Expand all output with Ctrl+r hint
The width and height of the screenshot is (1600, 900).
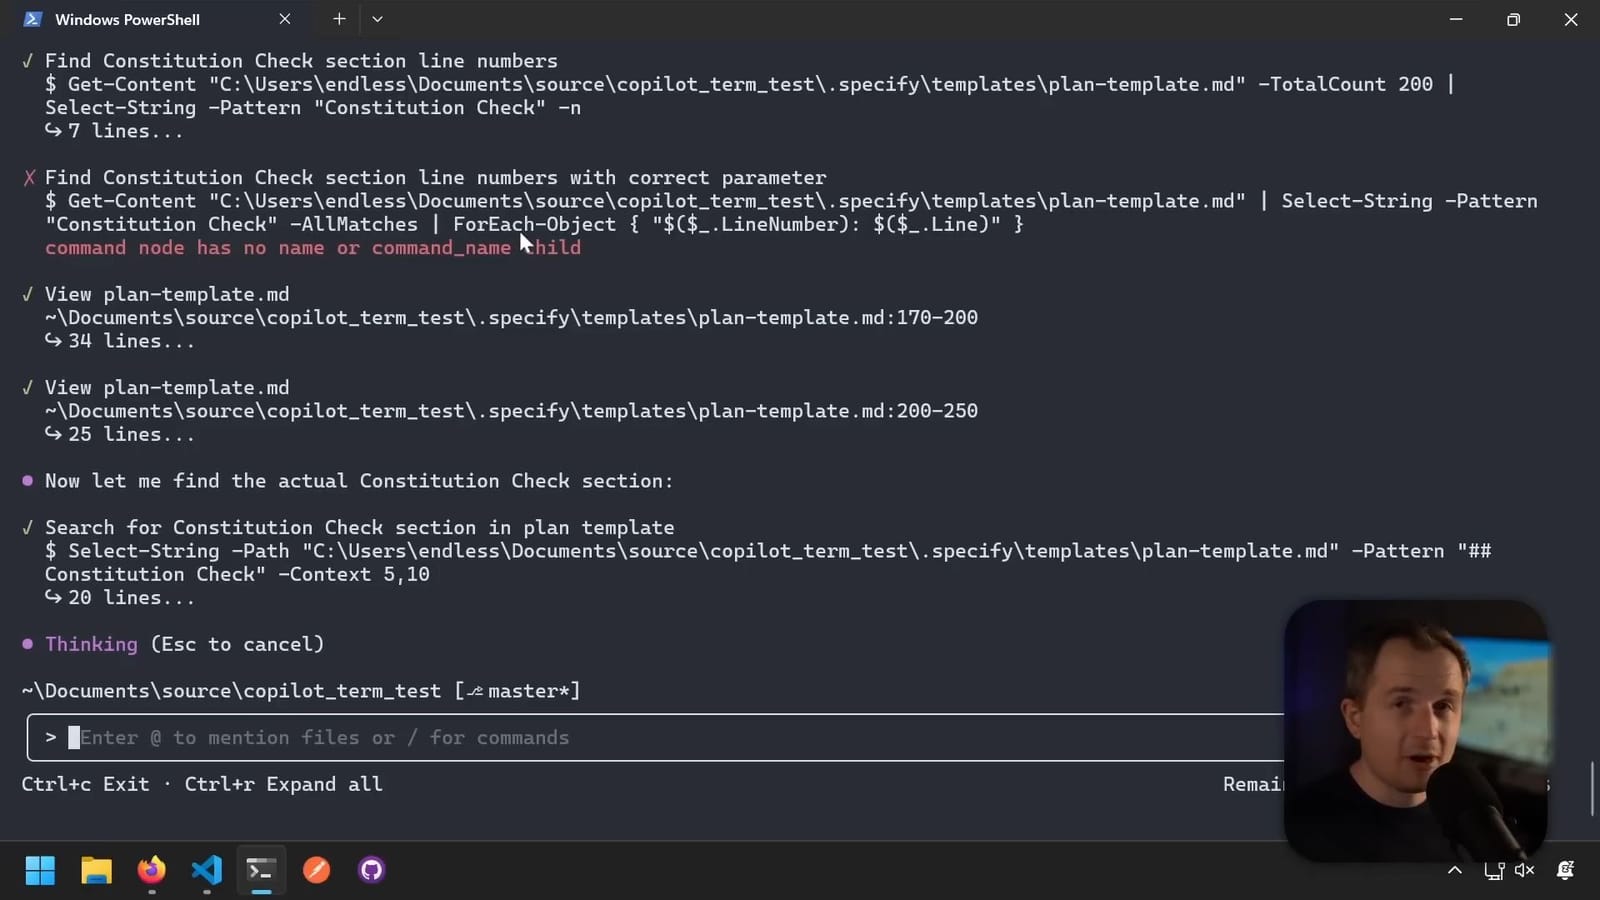tap(284, 784)
